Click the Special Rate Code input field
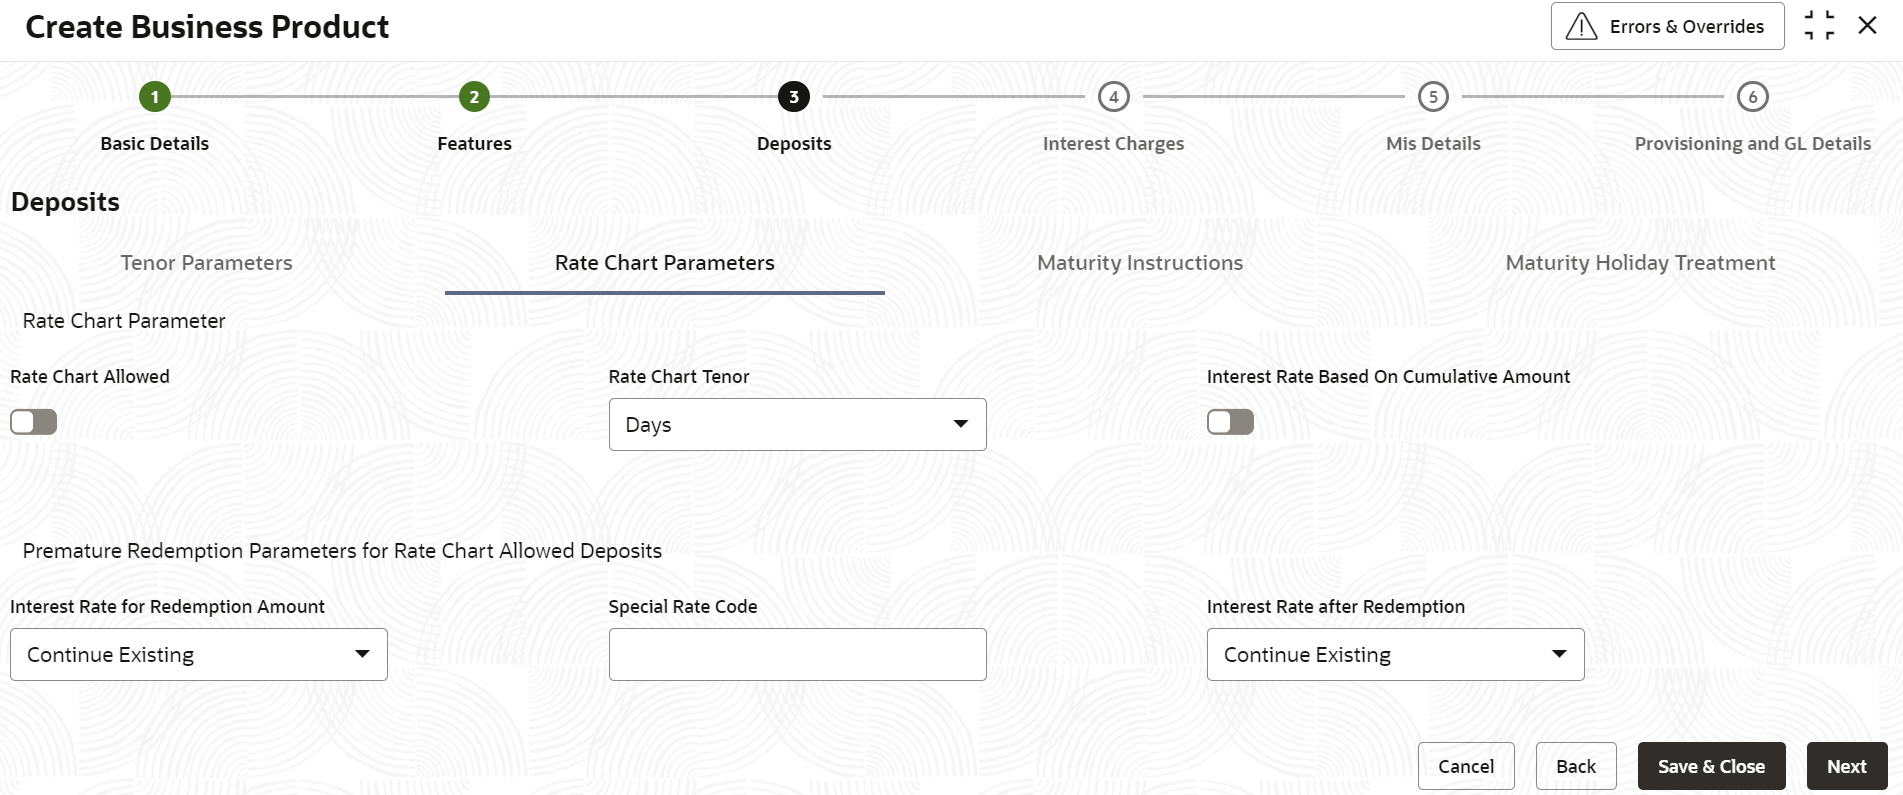This screenshot has width=1903, height=795. [797, 654]
